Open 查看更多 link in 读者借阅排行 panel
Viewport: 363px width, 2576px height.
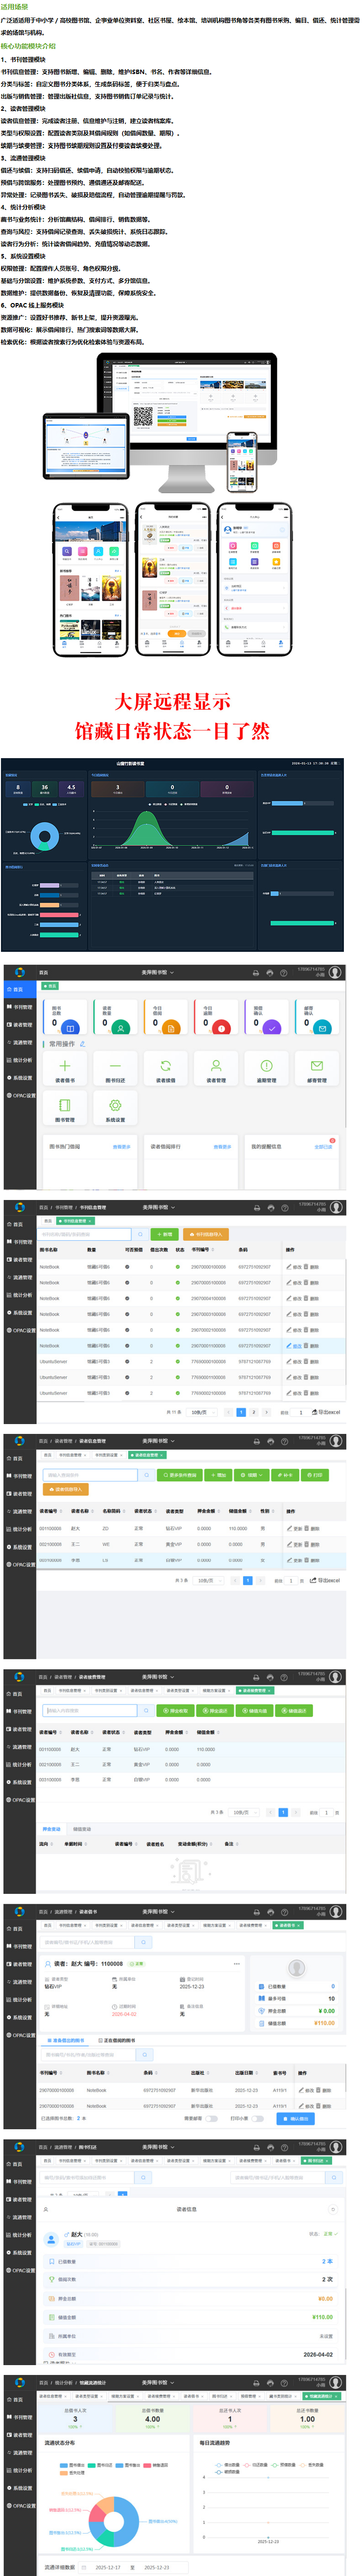click(x=223, y=1147)
